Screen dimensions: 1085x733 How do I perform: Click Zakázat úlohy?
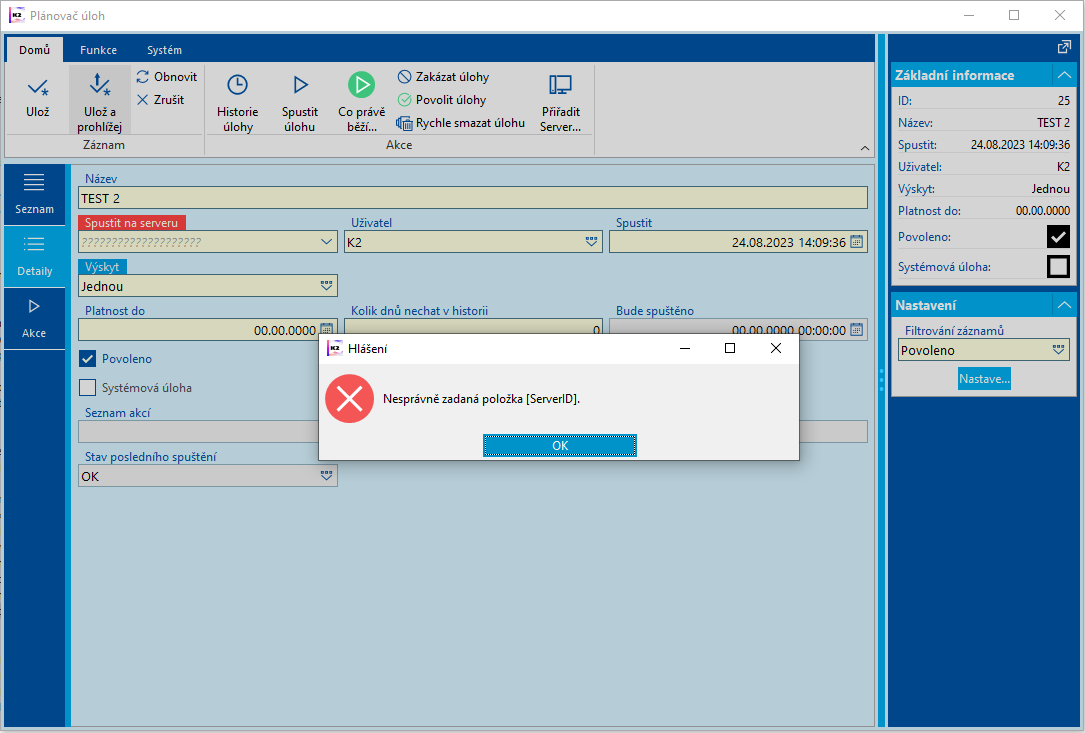[x=444, y=77]
